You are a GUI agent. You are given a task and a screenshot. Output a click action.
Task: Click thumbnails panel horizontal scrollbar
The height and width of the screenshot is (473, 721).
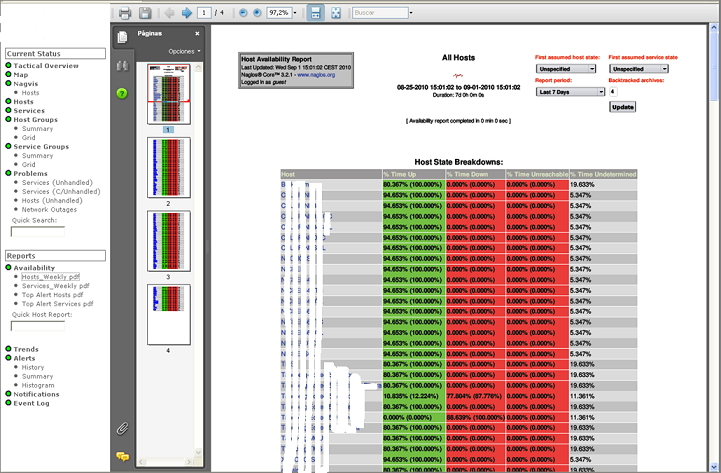[x=165, y=462]
